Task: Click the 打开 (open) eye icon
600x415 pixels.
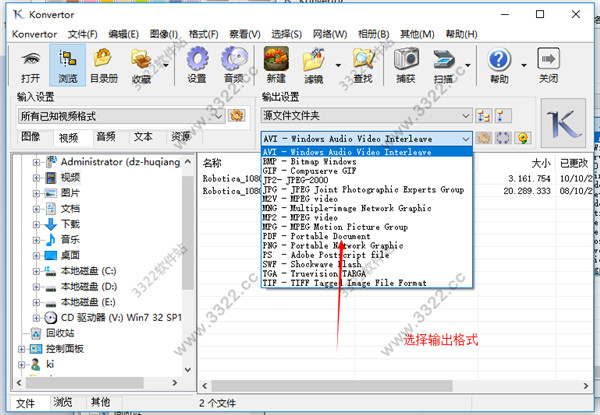Action: click(31, 59)
